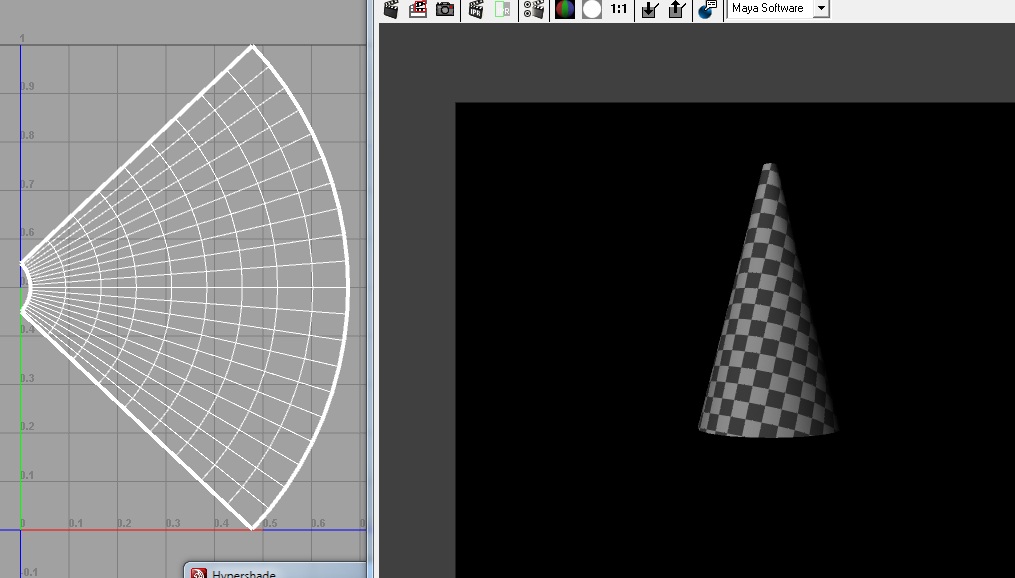Display RGB channels using the colored sphere icon
Viewport: 1015px width, 578px height.
564,9
